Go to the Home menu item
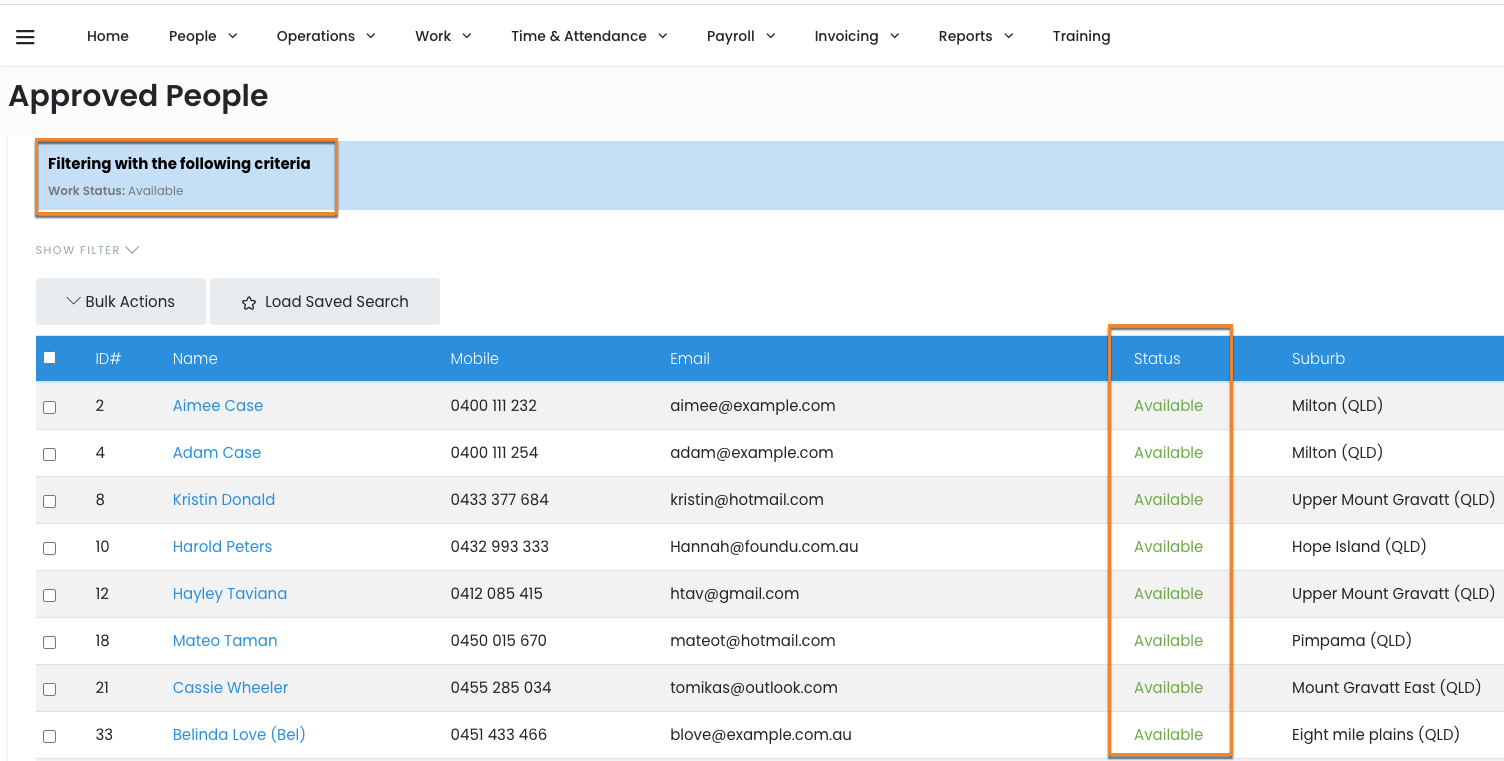This screenshot has width=1504, height=761. [108, 36]
